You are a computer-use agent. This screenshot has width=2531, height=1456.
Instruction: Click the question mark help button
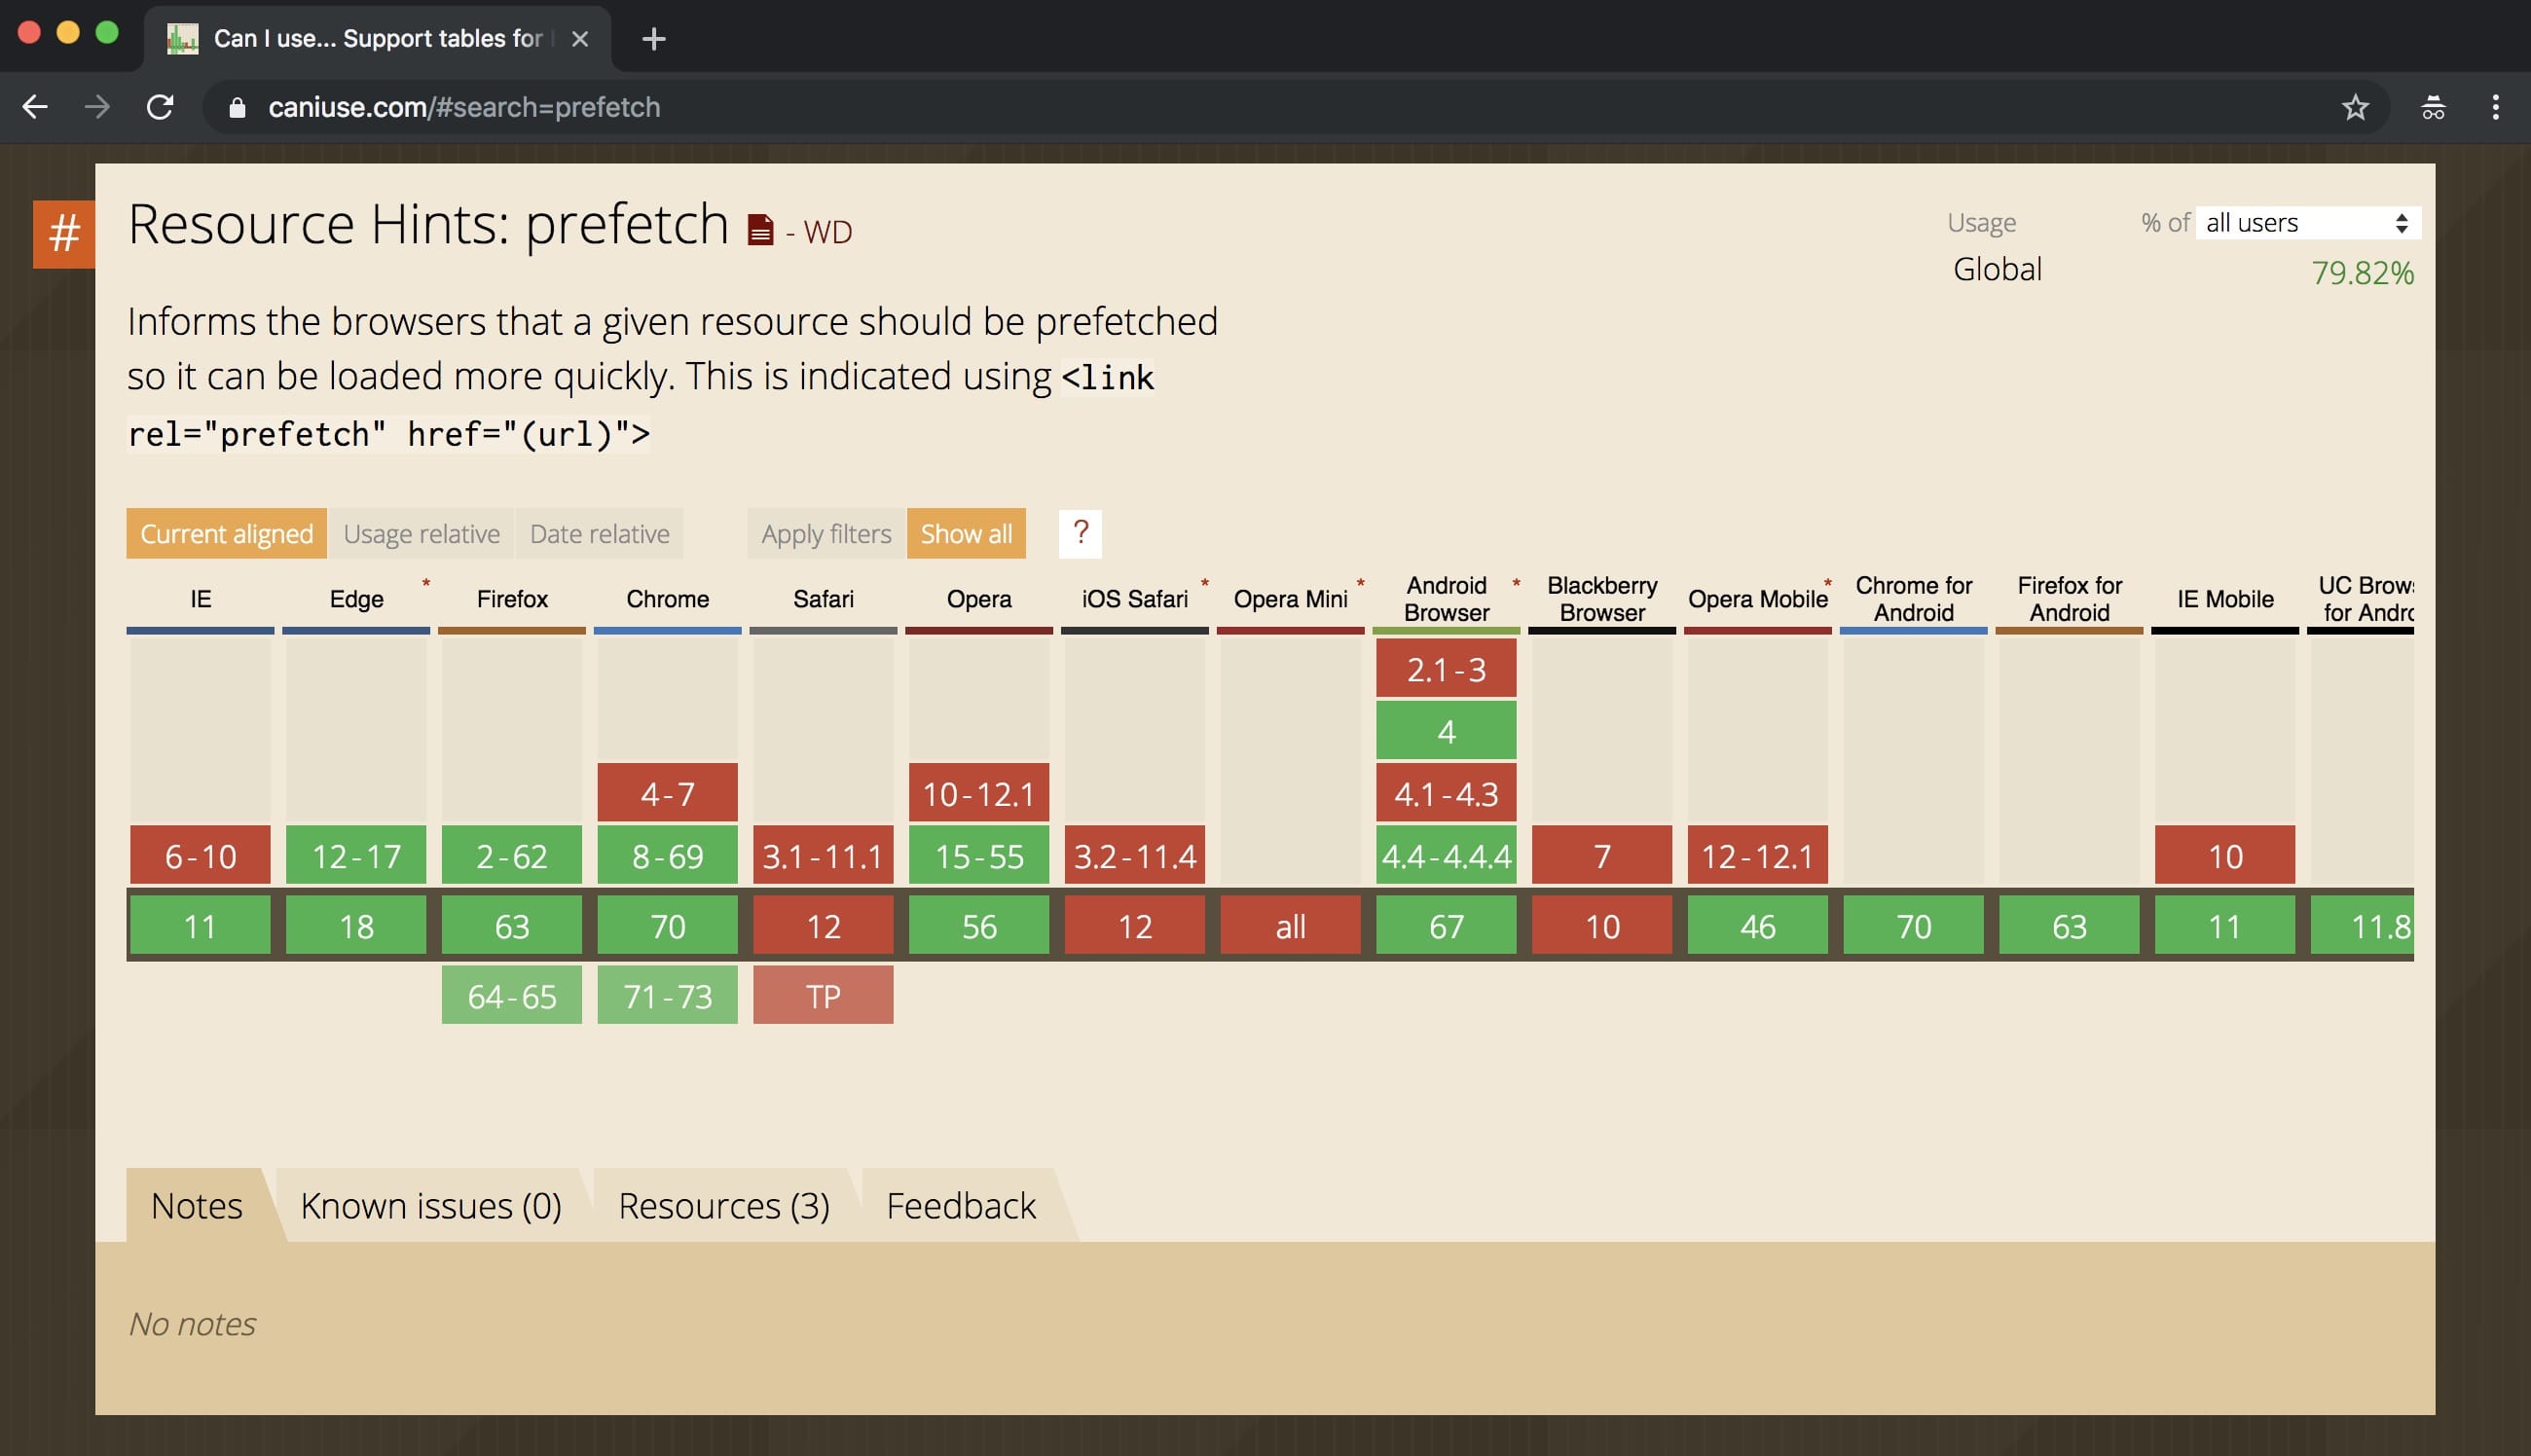(1080, 533)
